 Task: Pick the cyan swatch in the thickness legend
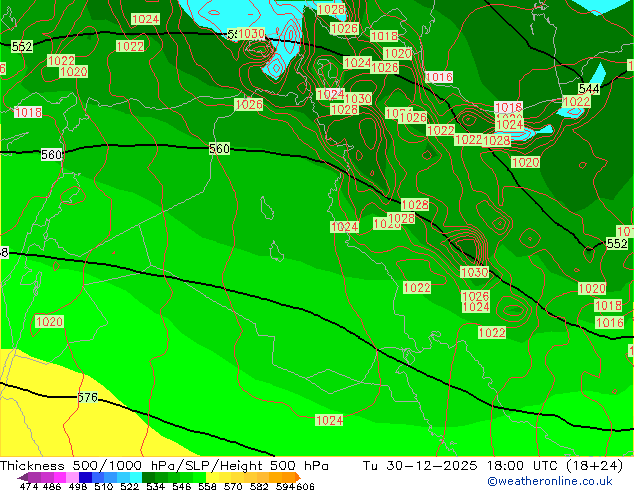click(x=135, y=477)
